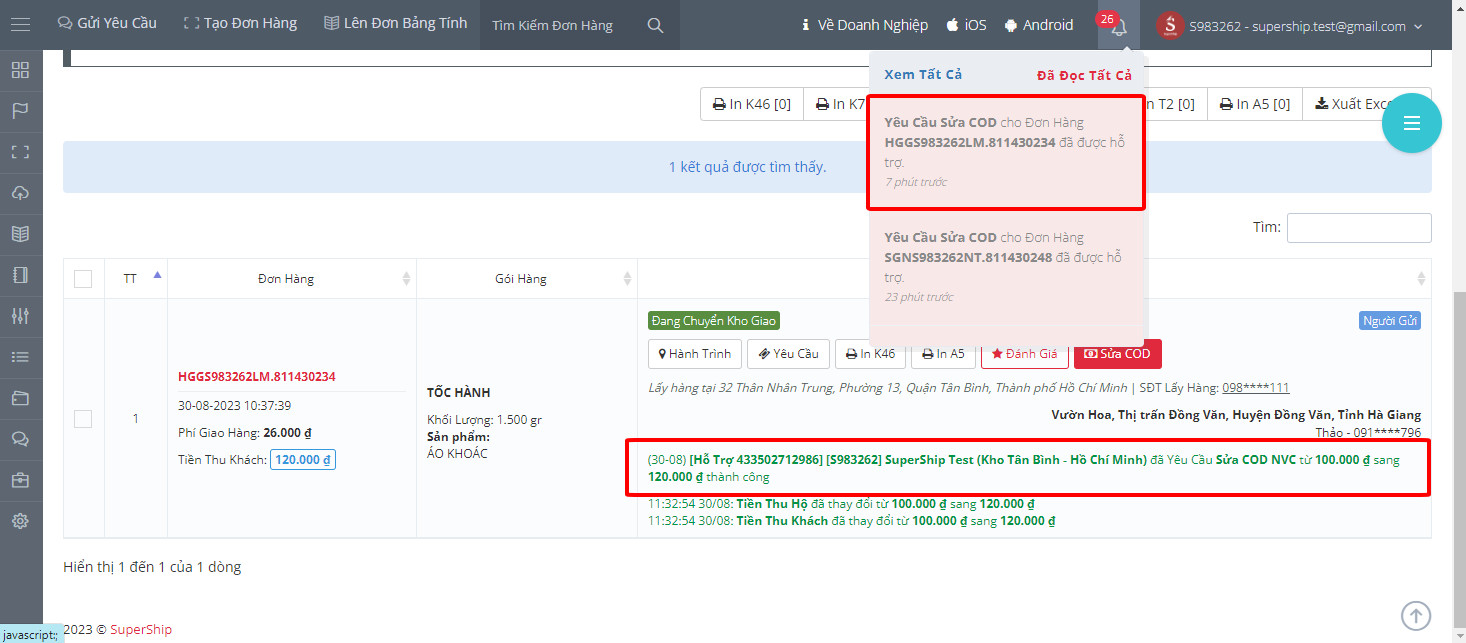Click the Tìm filter input box
The height and width of the screenshot is (643, 1466).
coord(1359,227)
